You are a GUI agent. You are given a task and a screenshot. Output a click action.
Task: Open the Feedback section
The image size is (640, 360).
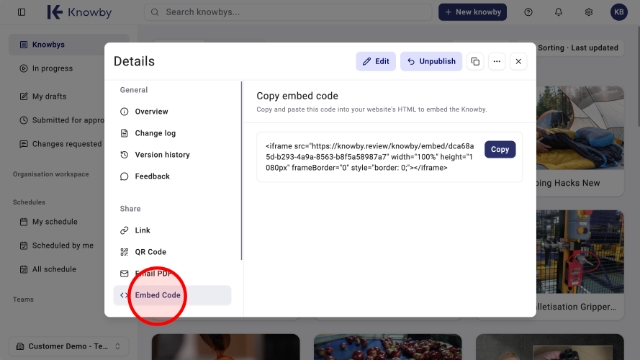pos(172,176)
